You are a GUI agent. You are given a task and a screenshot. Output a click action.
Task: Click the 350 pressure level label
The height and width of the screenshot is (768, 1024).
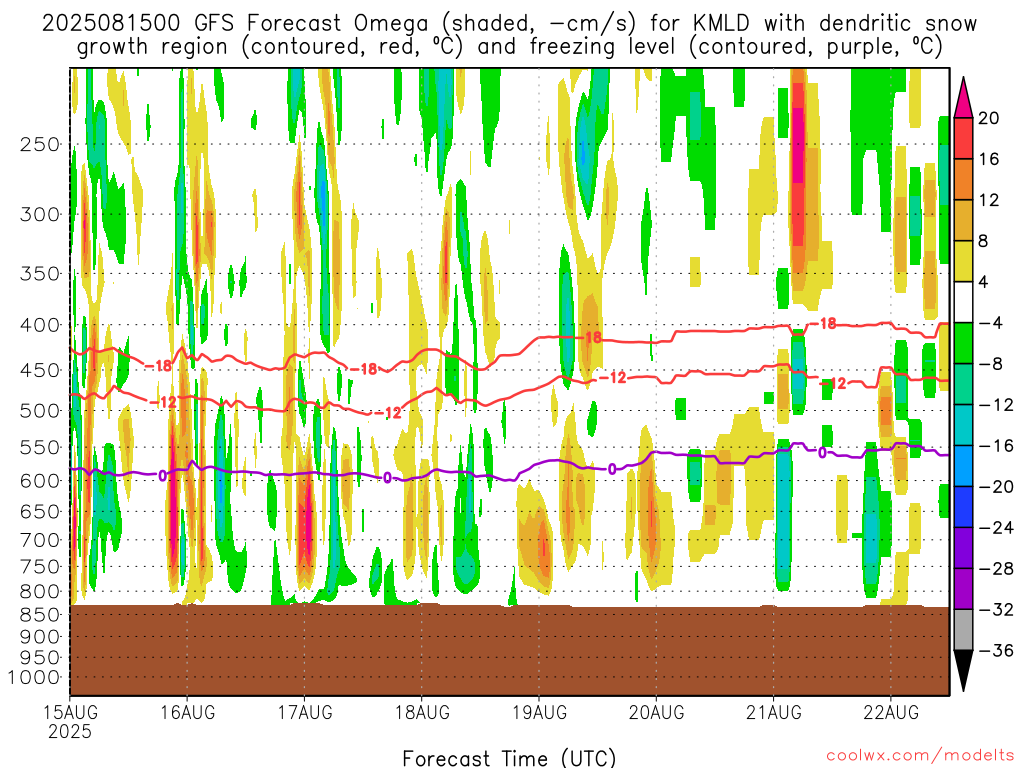(x=40, y=273)
